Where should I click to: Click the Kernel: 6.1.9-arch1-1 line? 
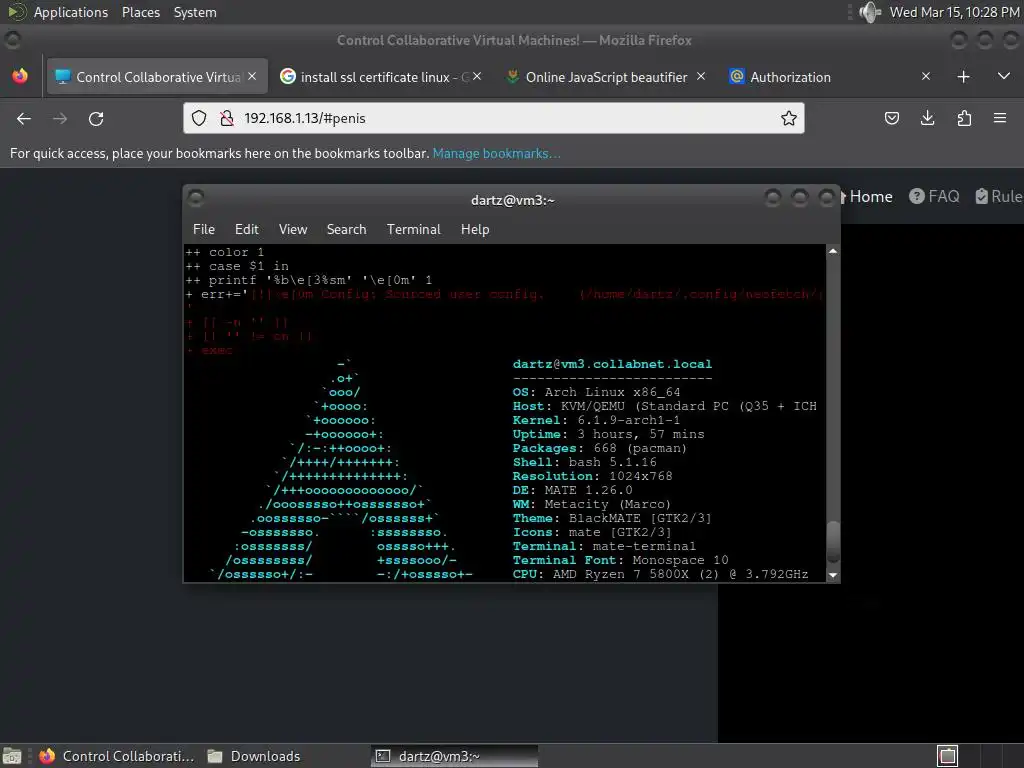click(596, 421)
